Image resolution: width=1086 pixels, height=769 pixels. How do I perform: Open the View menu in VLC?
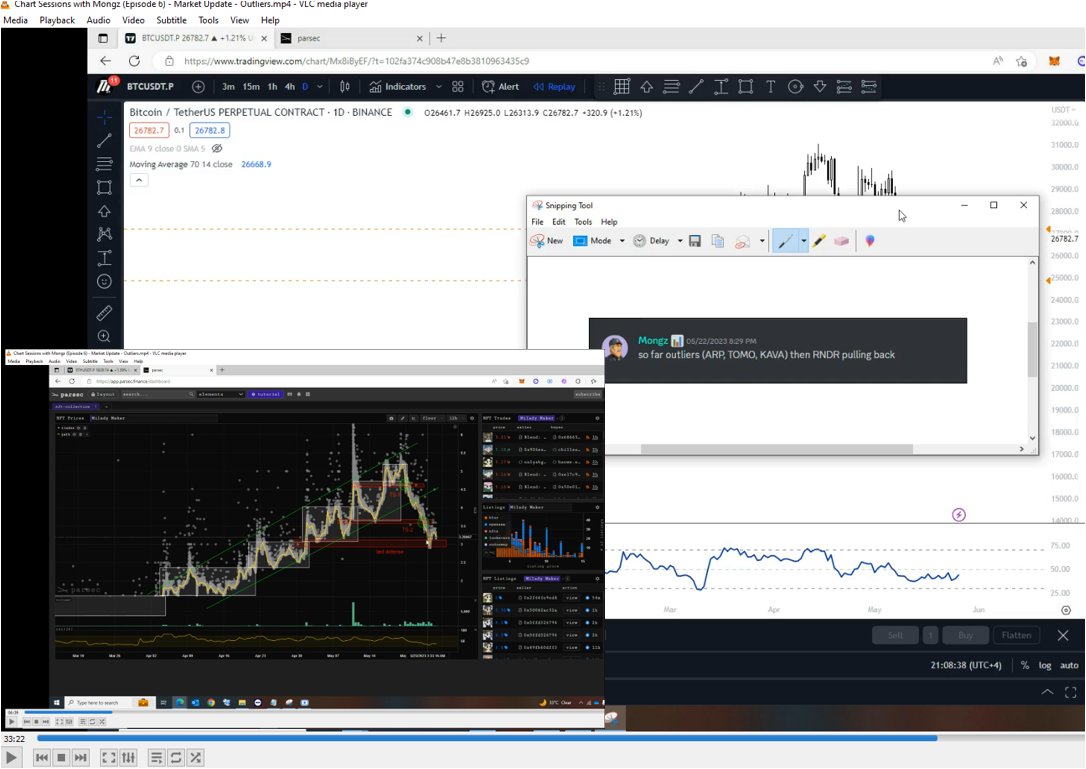pyautogui.click(x=240, y=20)
